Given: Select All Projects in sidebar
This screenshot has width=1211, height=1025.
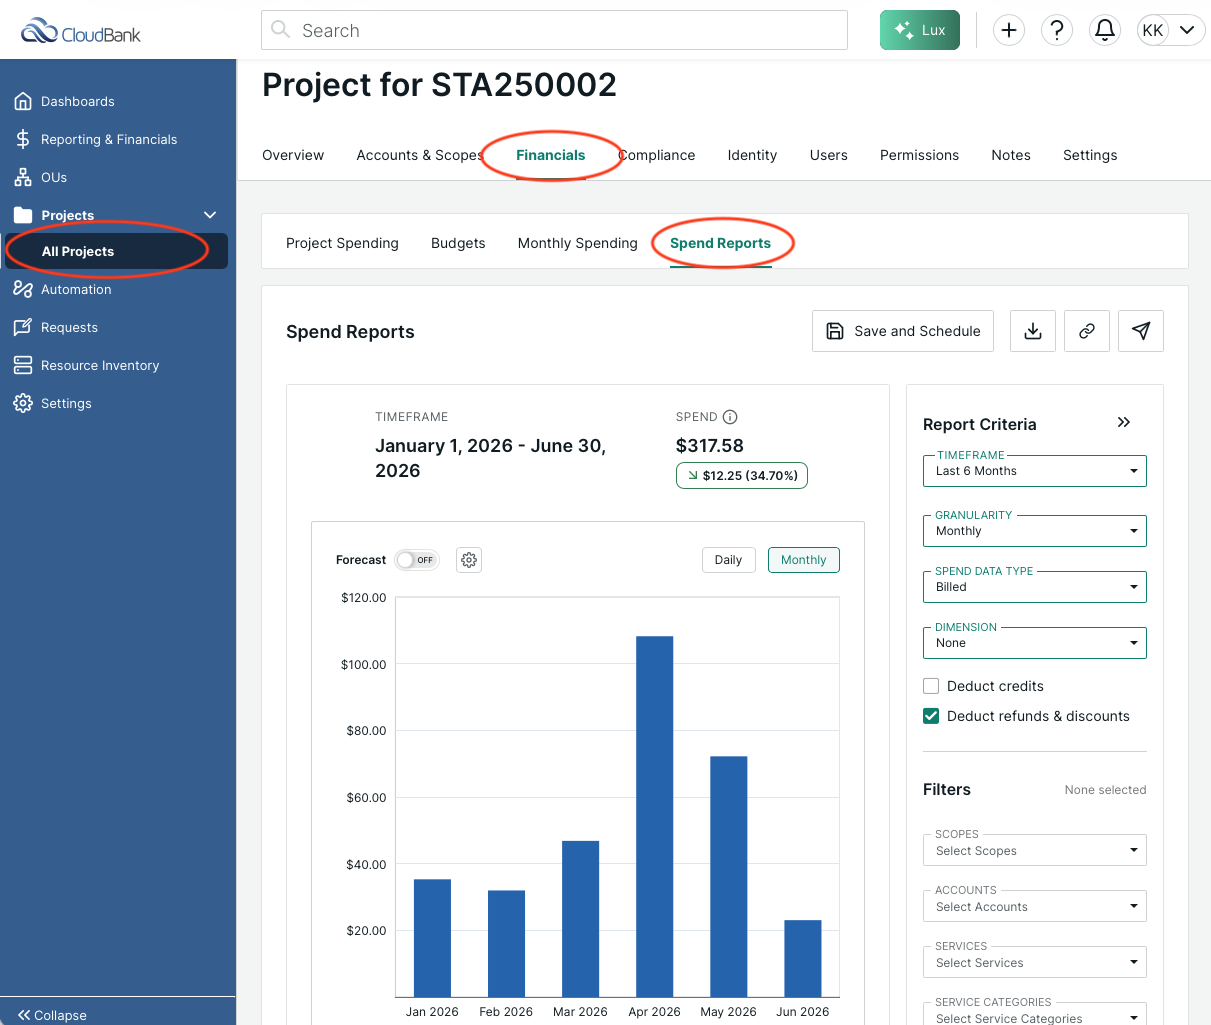Looking at the screenshot, I should (116, 251).
